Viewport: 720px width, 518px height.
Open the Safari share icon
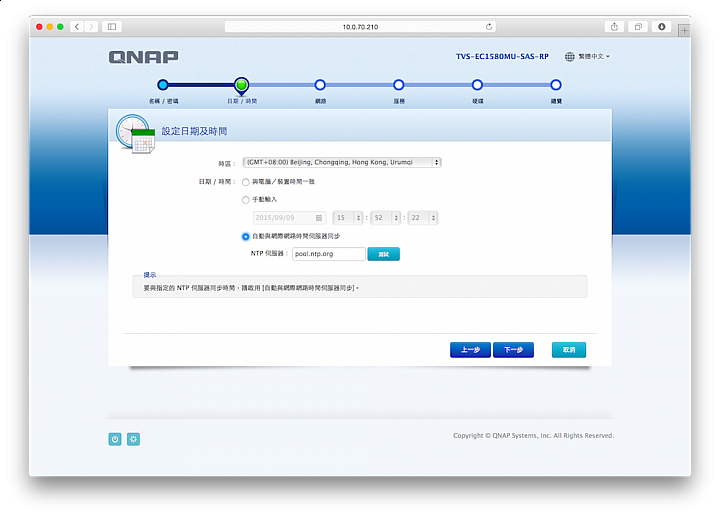[614, 27]
